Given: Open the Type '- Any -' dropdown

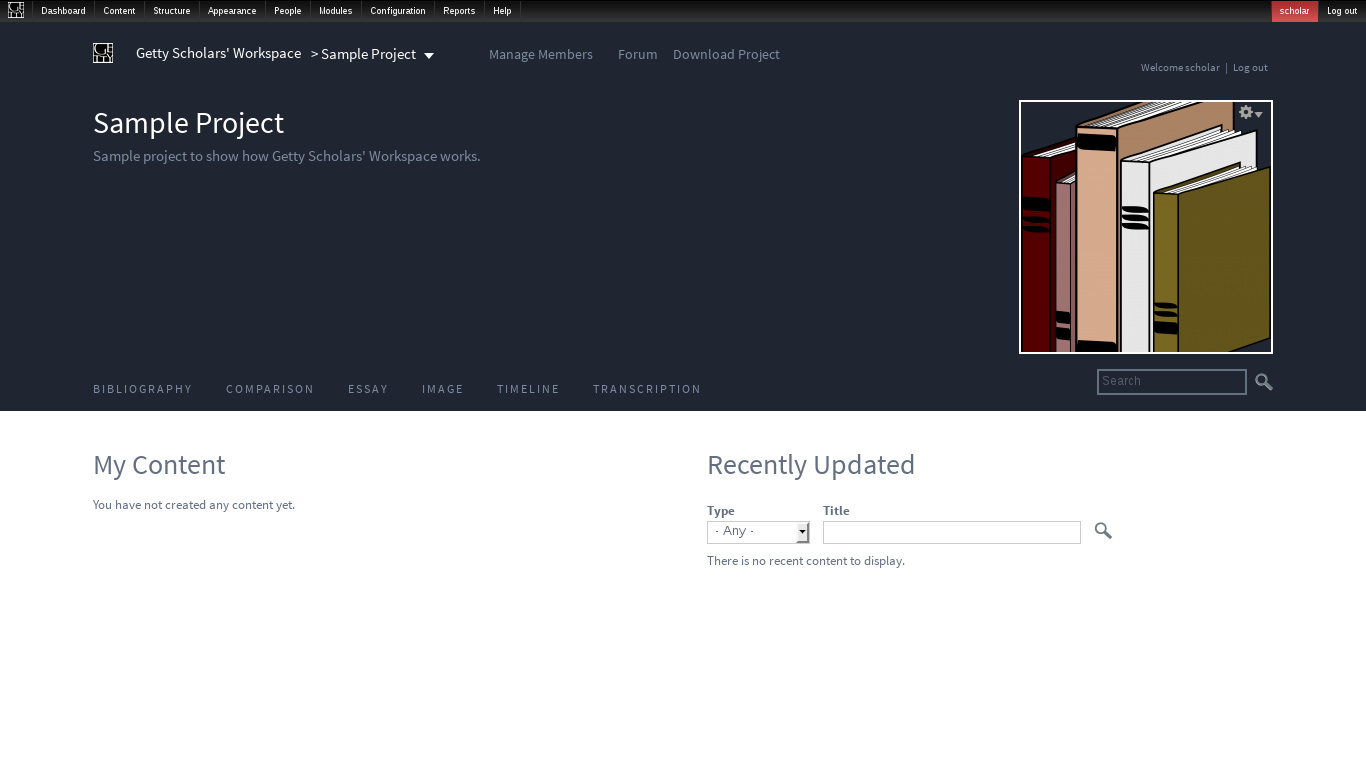Looking at the screenshot, I should click(x=758, y=532).
